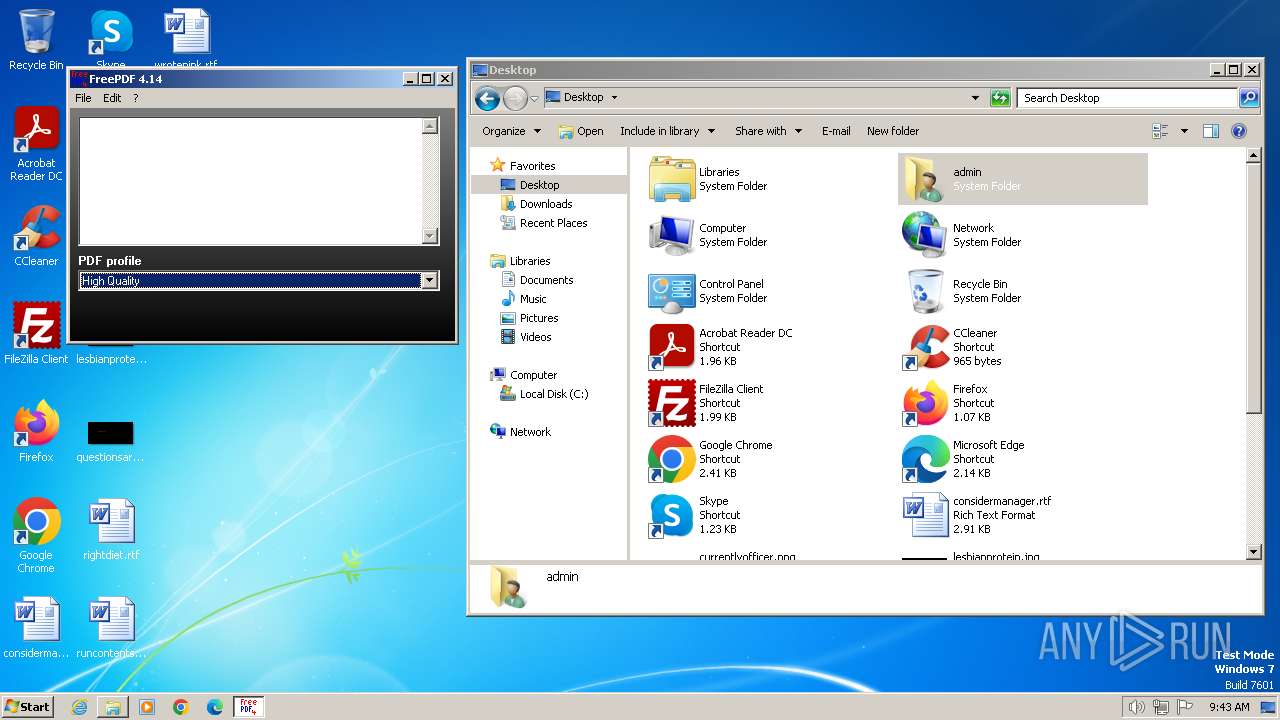This screenshot has height=720, width=1280.
Task: Open Internet Explorer from the taskbar
Action: coord(80,707)
